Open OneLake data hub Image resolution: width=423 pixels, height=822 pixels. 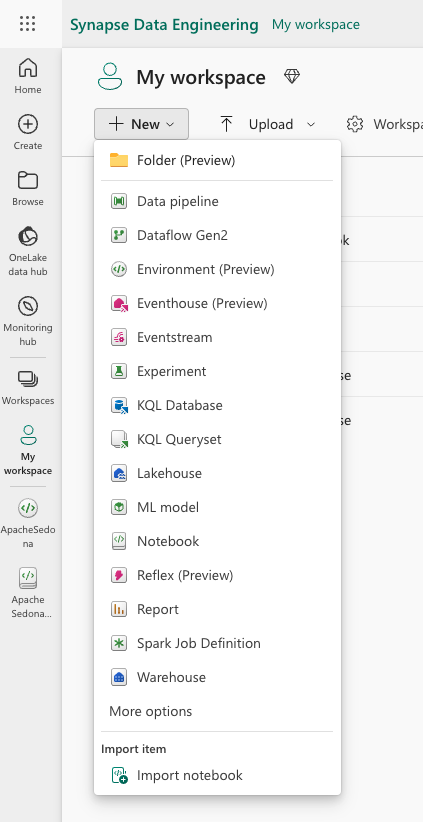click(x=28, y=251)
